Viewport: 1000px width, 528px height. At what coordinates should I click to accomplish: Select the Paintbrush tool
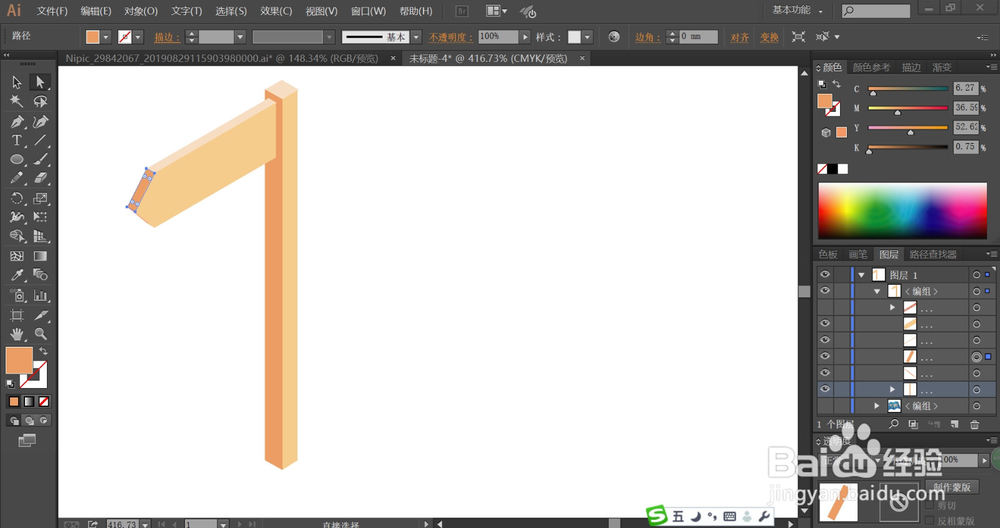tap(40, 159)
